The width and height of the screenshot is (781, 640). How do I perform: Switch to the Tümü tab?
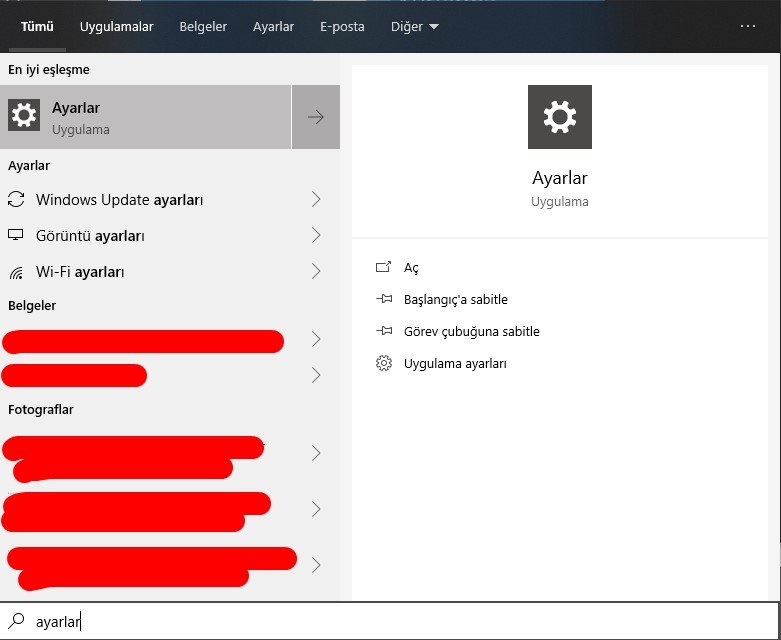[x=37, y=26]
